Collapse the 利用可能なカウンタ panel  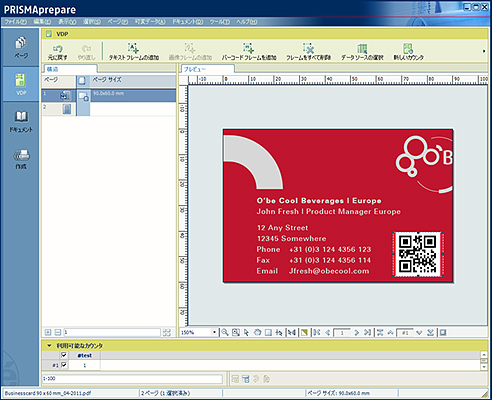coord(49,346)
